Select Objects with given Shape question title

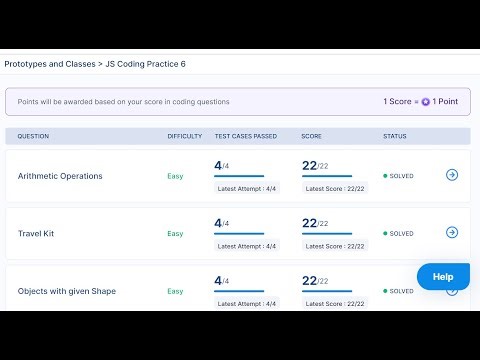click(67, 291)
